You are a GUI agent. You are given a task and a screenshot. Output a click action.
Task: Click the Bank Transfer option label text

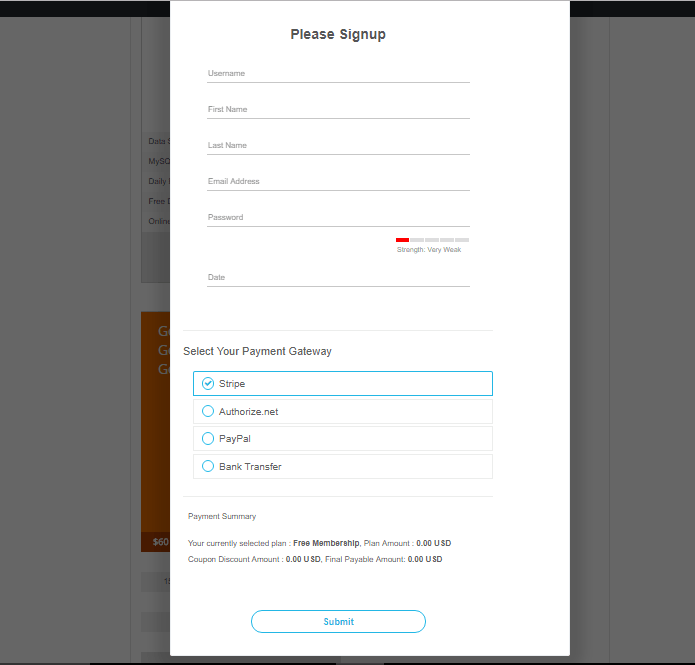[x=250, y=466]
